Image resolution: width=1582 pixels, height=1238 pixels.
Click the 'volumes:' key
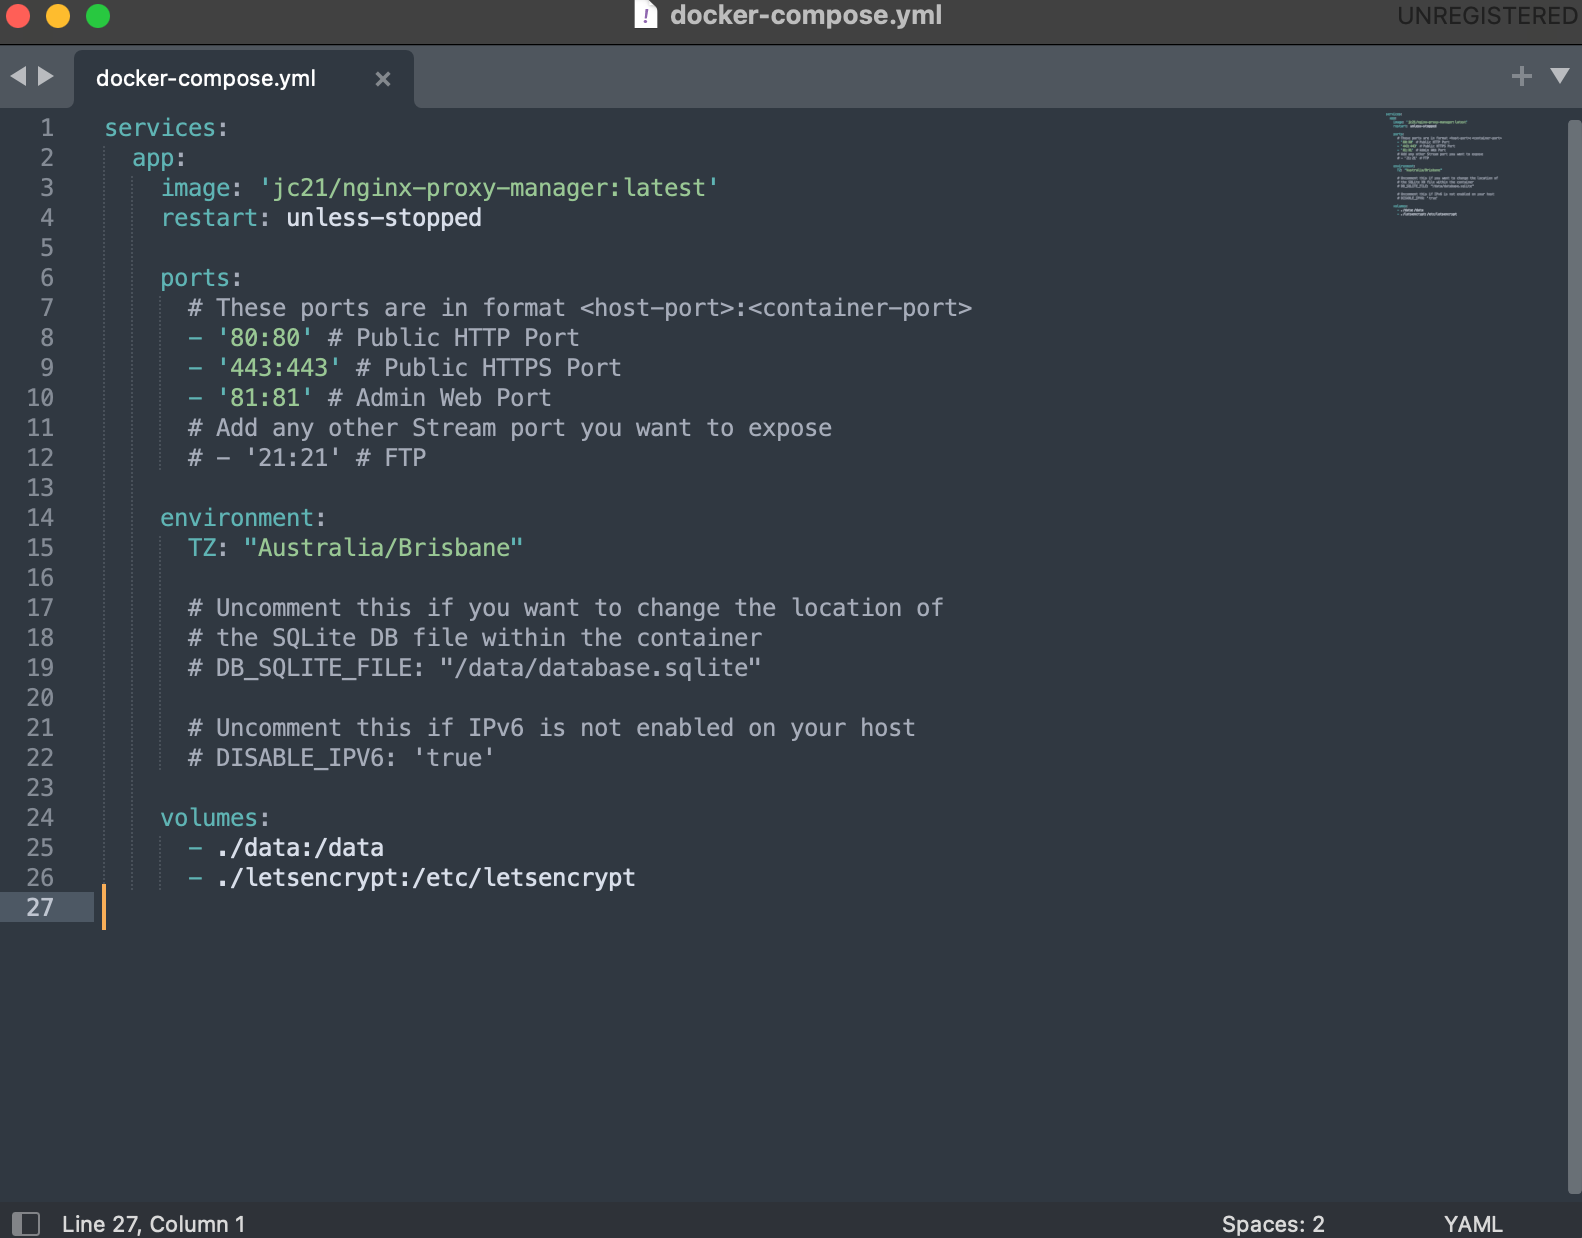tap(215, 818)
